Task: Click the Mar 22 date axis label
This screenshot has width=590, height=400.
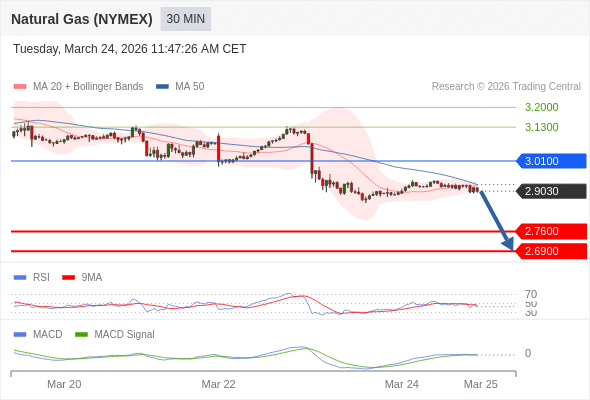Action: click(218, 384)
